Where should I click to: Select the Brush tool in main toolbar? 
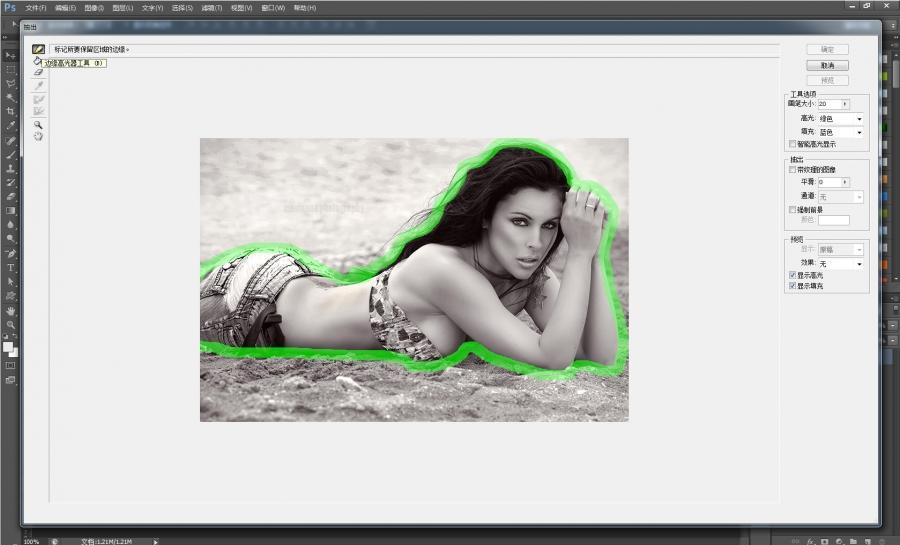coord(10,154)
